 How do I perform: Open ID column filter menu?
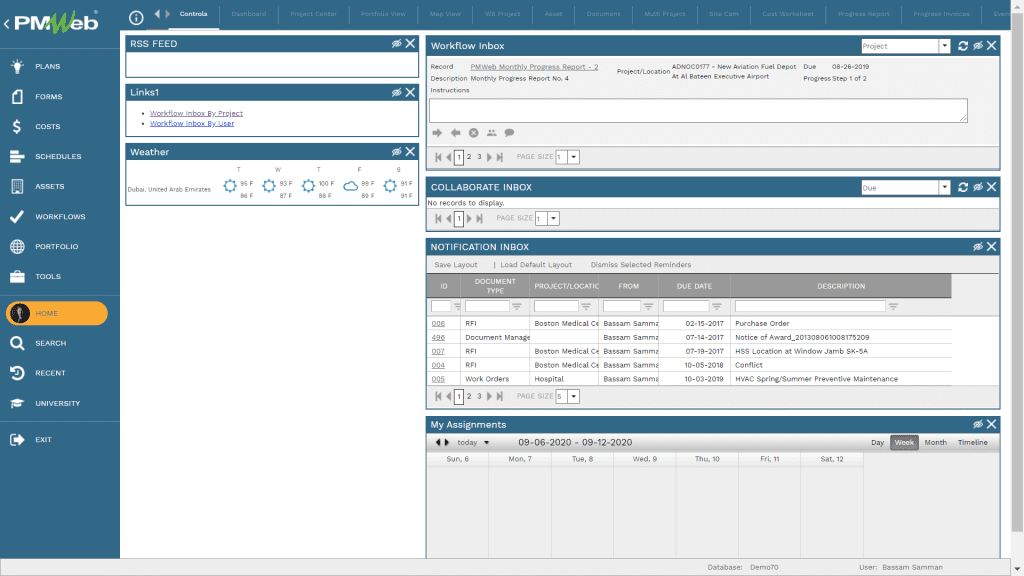click(456, 306)
